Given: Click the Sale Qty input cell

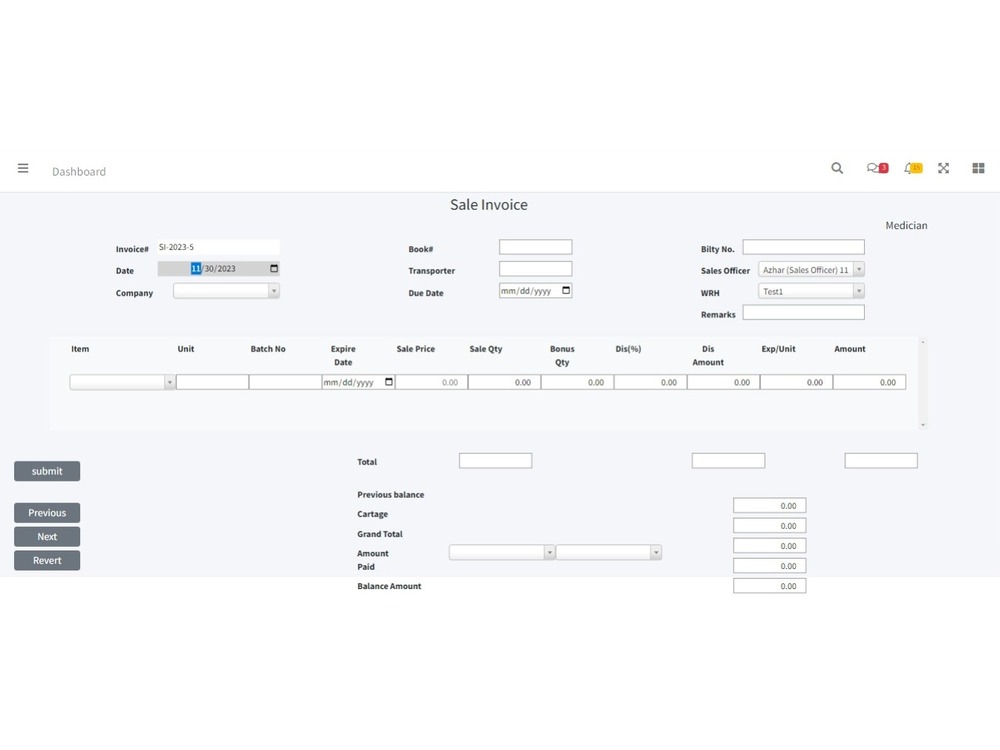Looking at the screenshot, I should tap(504, 382).
